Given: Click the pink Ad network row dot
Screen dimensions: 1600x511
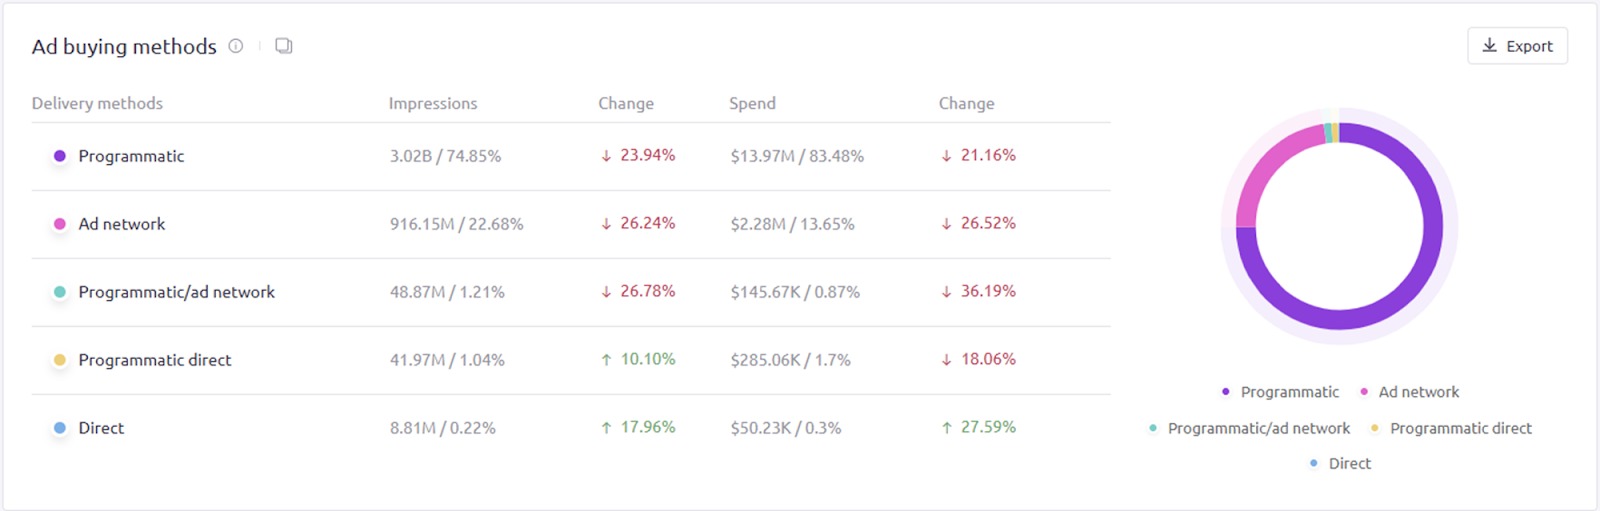Looking at the screenshot, I should click(x=60, y=224).
